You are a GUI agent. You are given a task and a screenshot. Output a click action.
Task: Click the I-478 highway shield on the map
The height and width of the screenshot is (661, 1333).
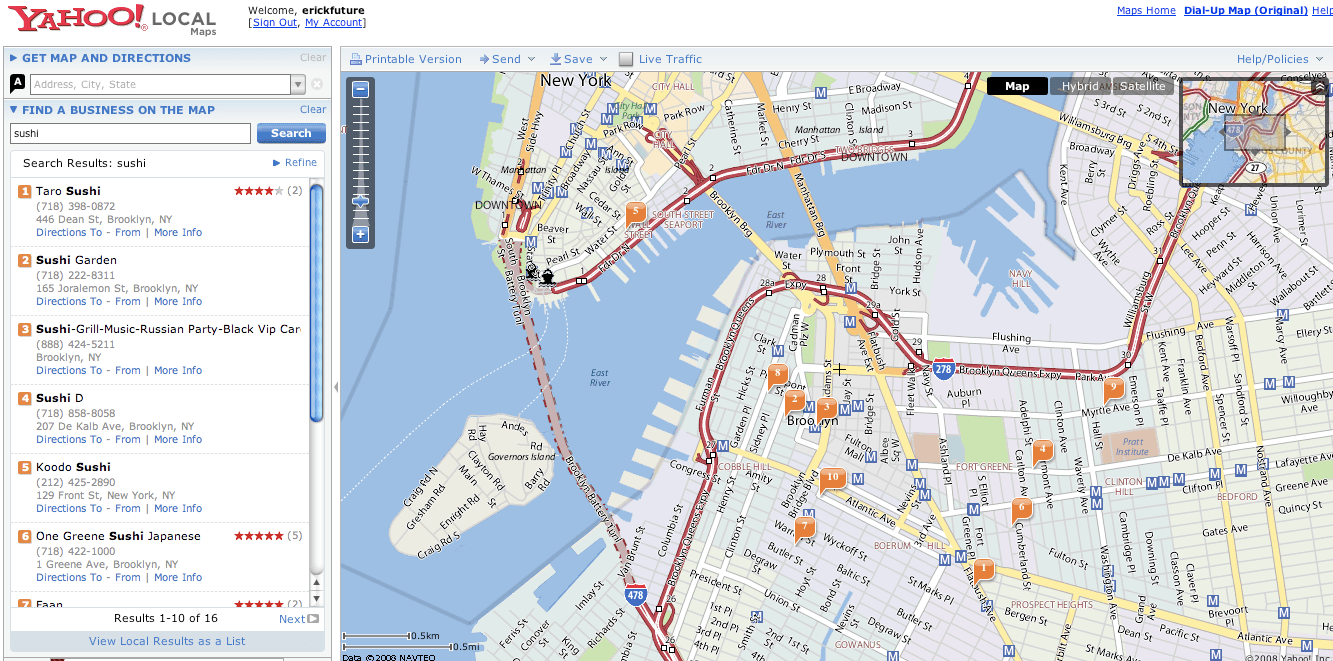(x=635, y=595)
